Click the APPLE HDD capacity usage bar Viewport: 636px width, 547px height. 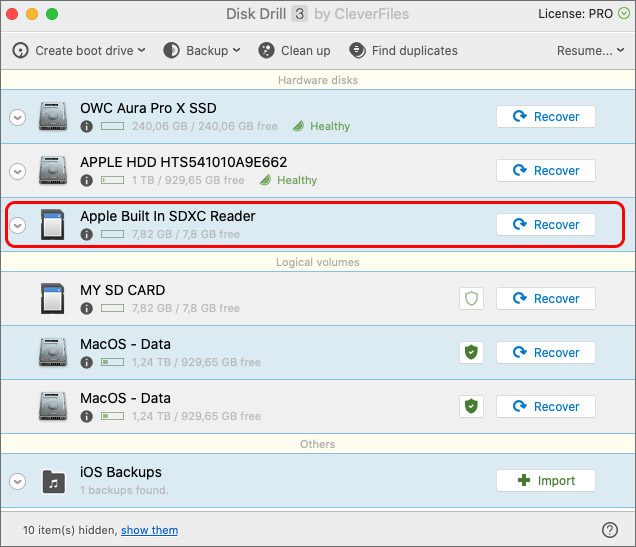112,180
